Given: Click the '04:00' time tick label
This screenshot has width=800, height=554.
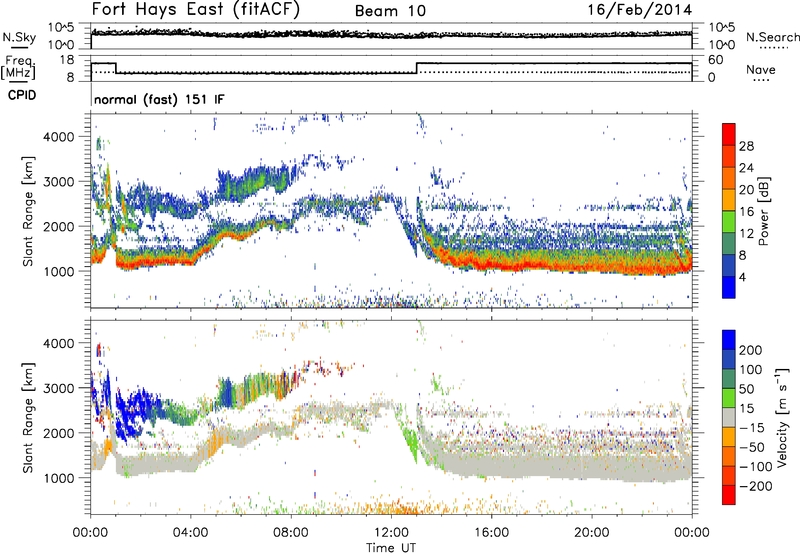Looking at the screenshot, I should [x=190, y=533].
